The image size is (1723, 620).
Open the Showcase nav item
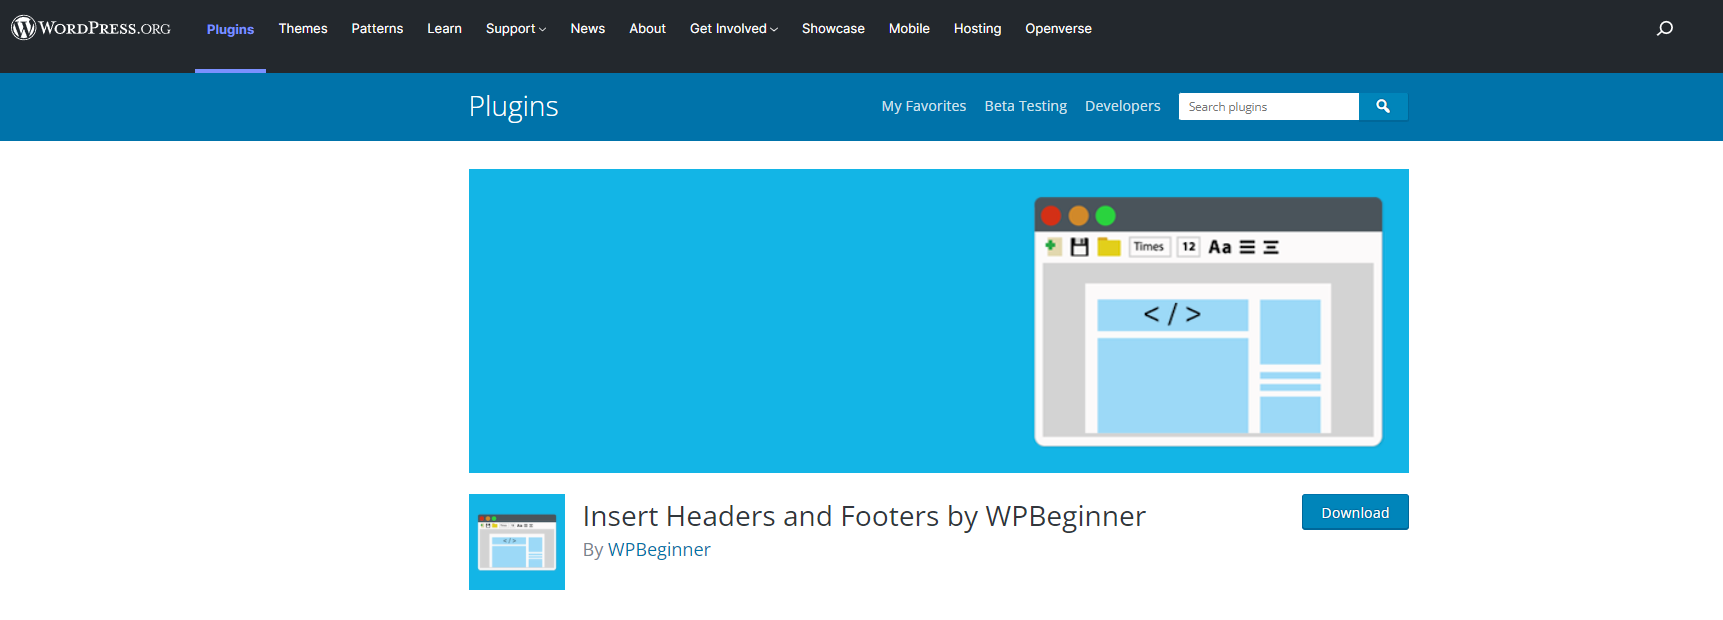pyautogui.click(x=833, y=28)
